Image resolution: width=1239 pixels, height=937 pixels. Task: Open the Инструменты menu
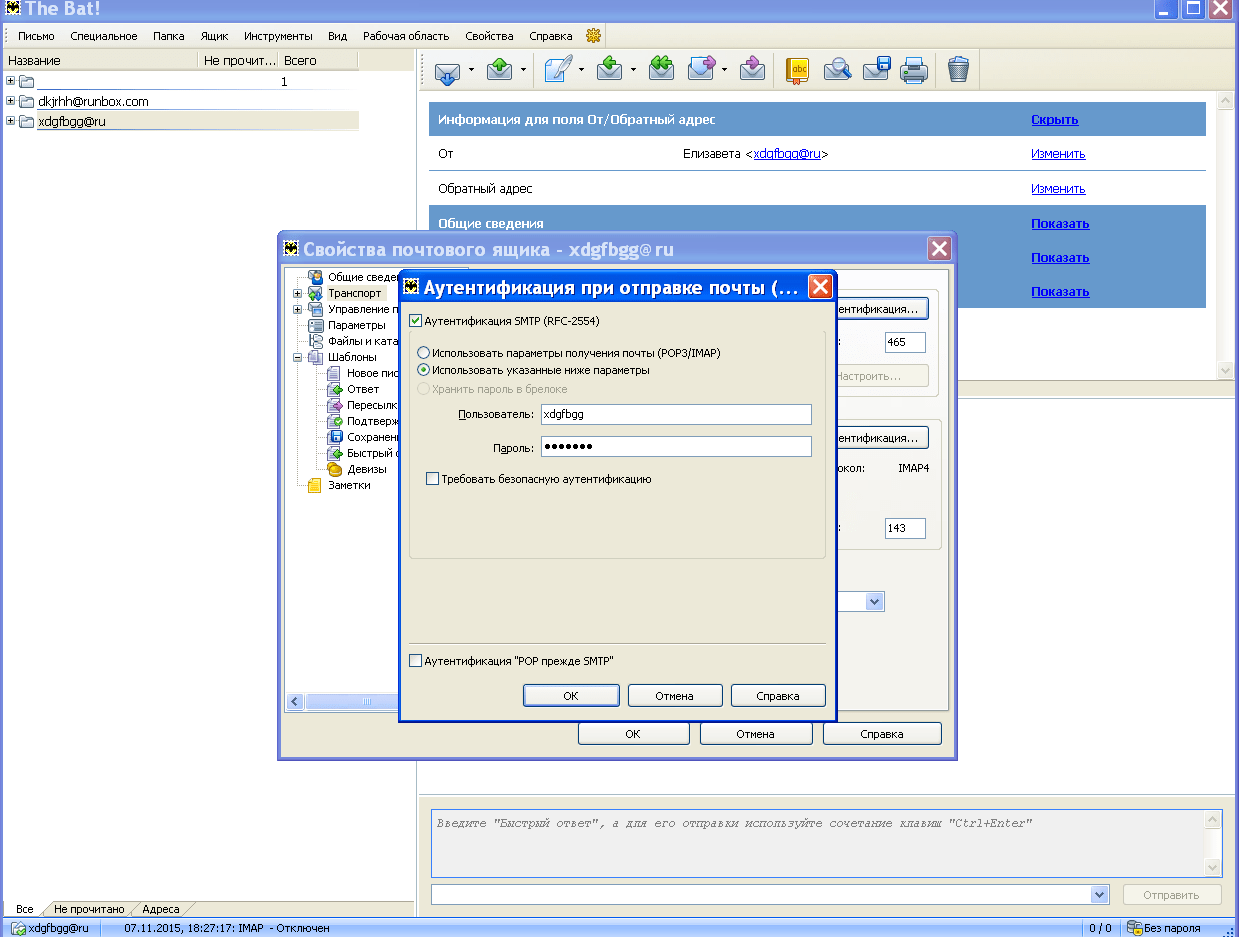click(x=278, y=36)
